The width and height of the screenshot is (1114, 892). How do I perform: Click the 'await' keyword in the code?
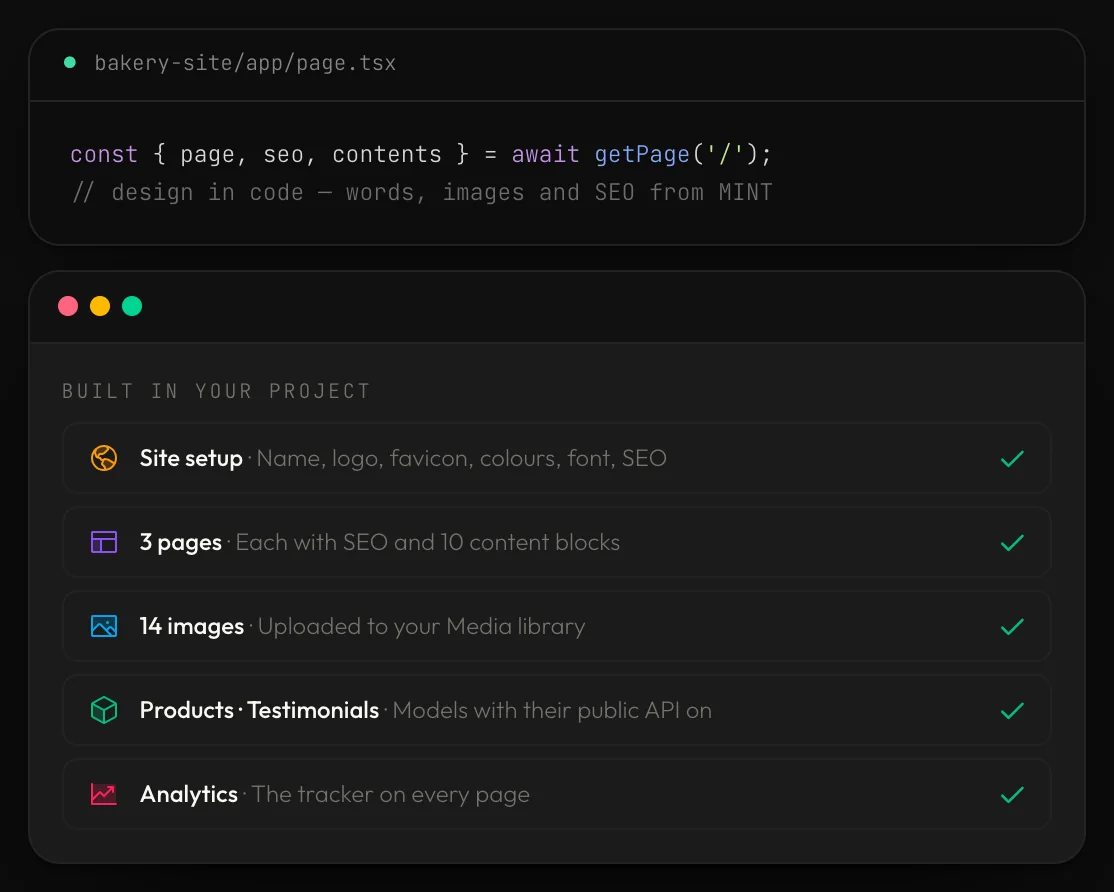pos(546,154)
